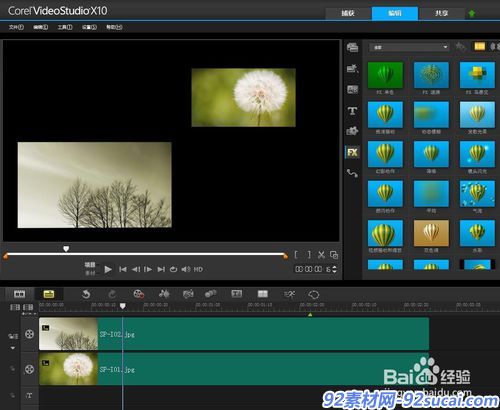Expand the small arrow under video track label

click(x=13, y=348)
